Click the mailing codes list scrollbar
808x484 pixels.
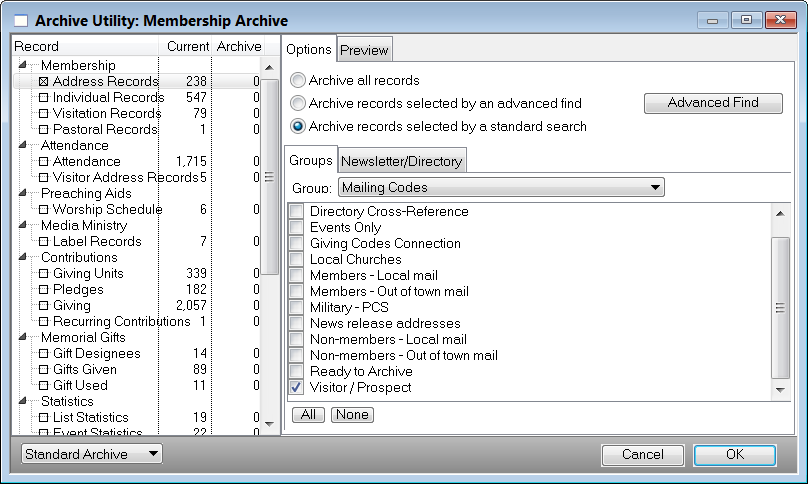[x=780, y=308]
